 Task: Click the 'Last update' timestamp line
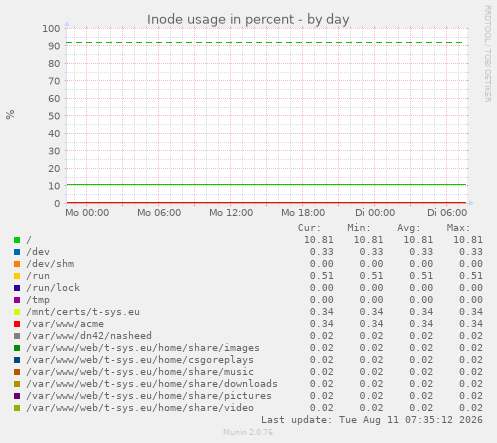point(372,420)
